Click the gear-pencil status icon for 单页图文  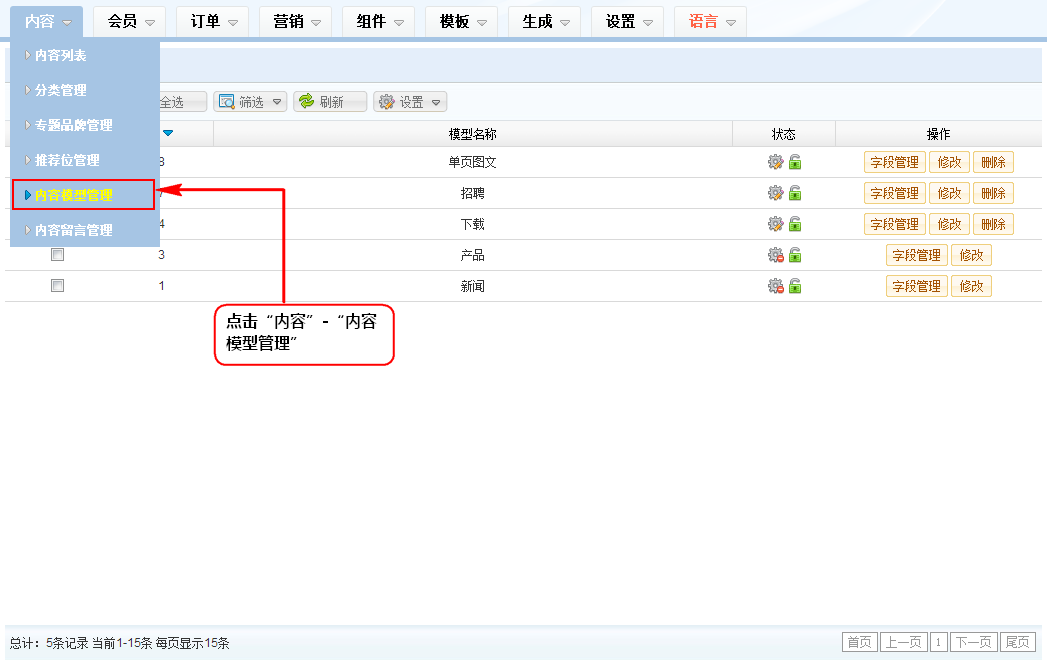(x=775, y=162)
